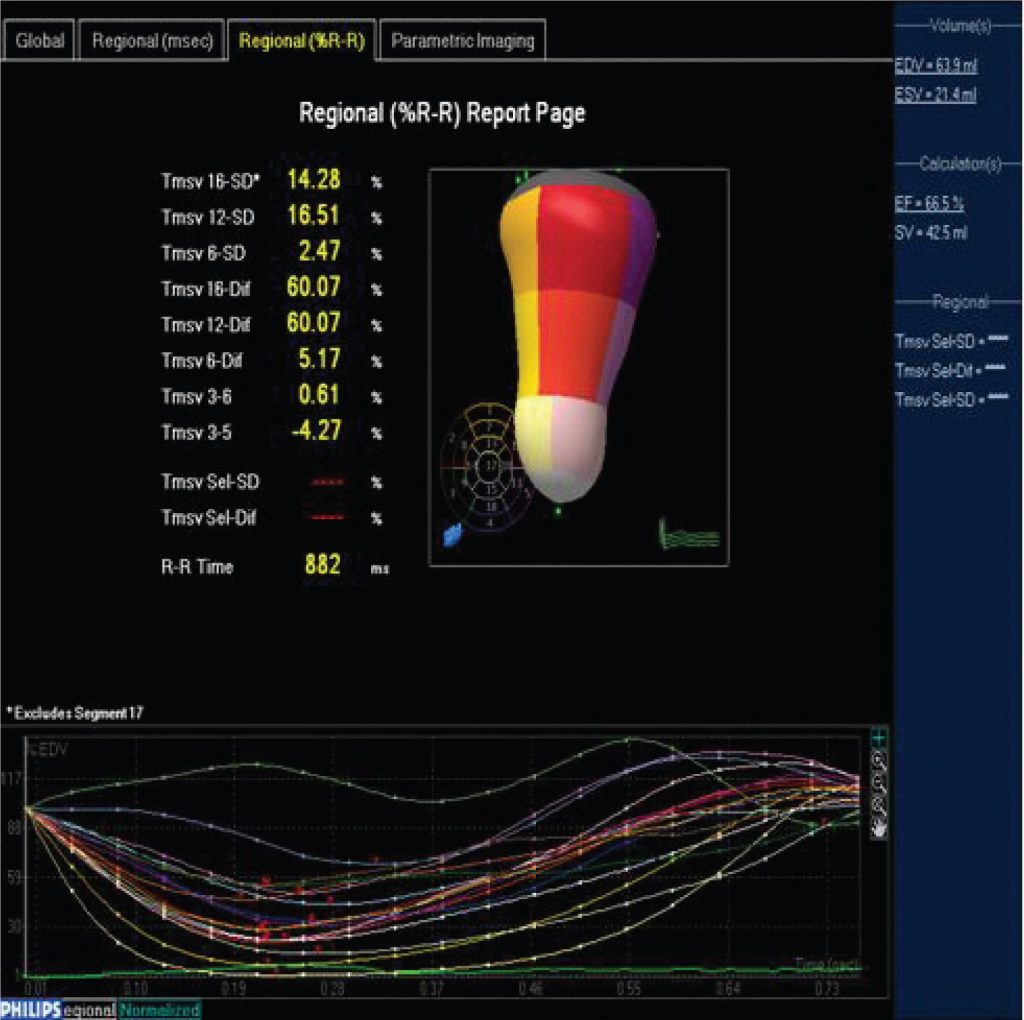Click the Tmsv 16-SD value 14.28

point(314,180)
